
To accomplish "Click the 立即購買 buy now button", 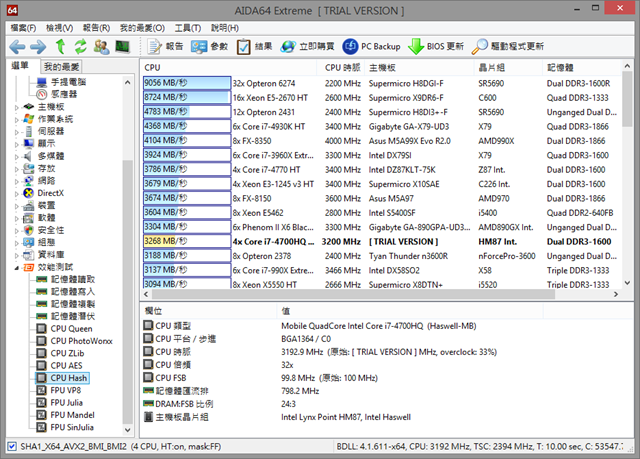I will pyautogui.click(x=307, y=47).
